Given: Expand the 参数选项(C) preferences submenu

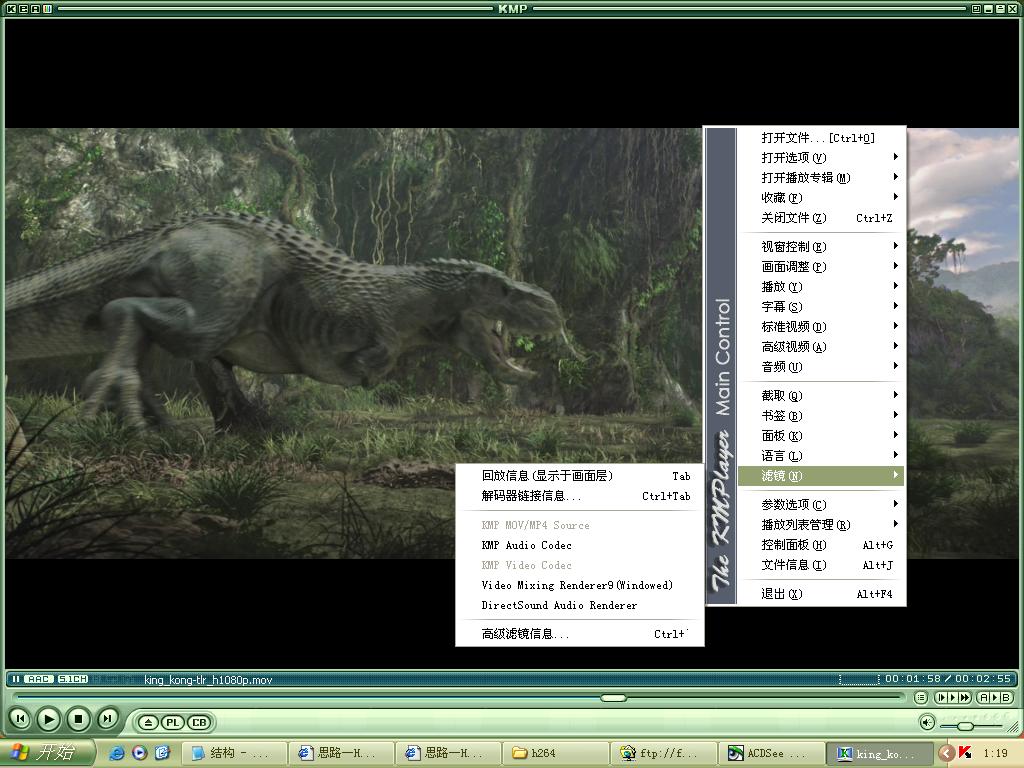Looking at the screenshot, I should tap(821, 504).
